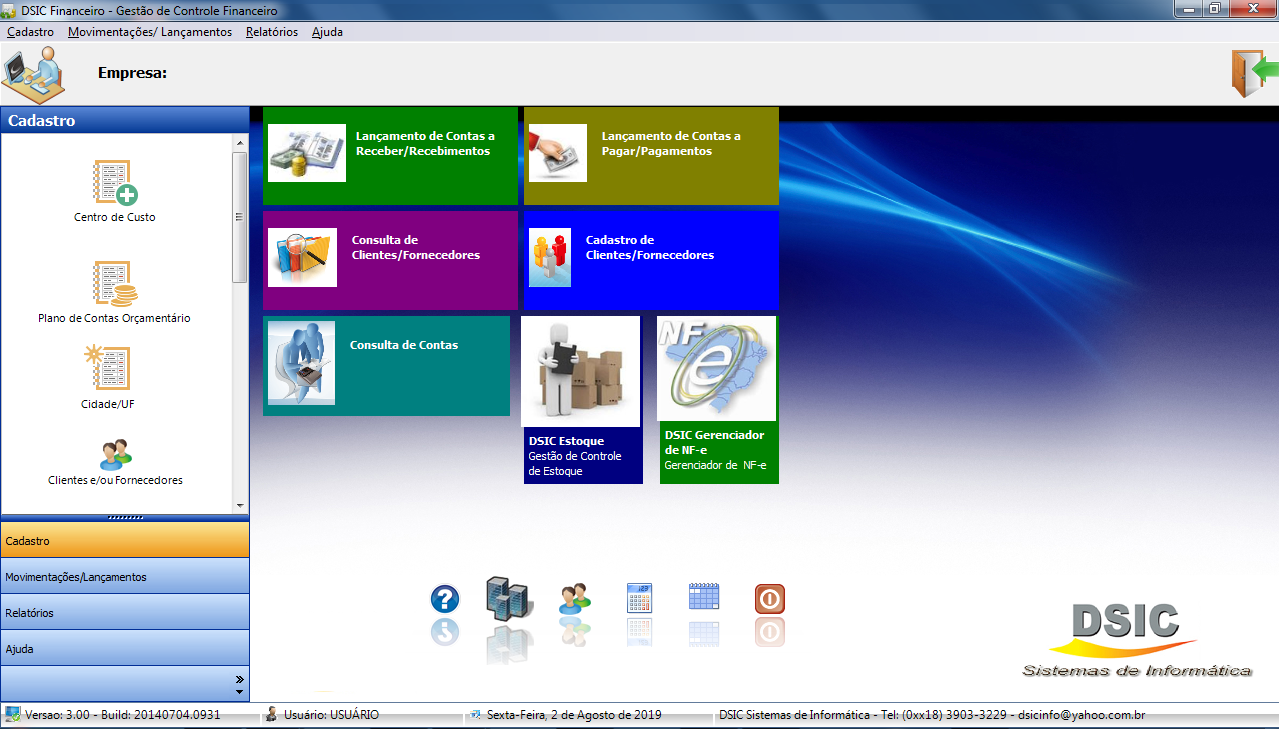Open Plano de Contas Orçamentário
This screenshot has height=729, width=1279.
tap(115, 292)
